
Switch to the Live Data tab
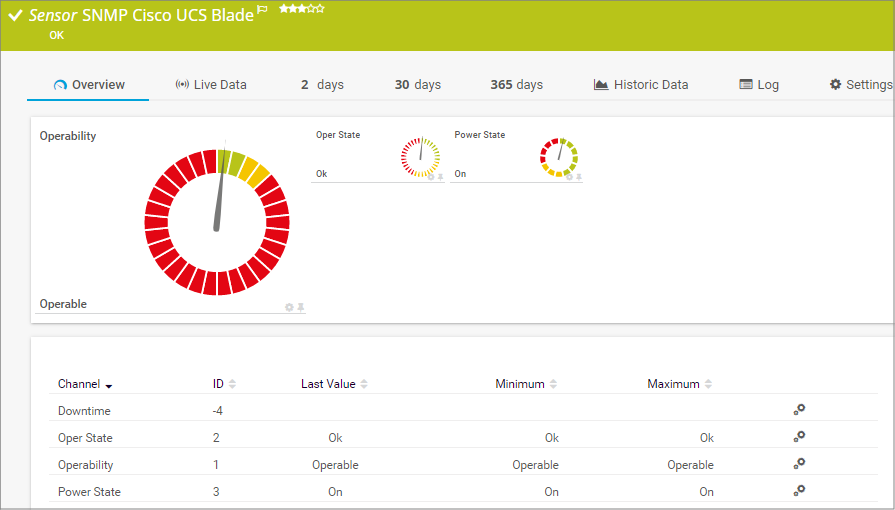point(211,85)
